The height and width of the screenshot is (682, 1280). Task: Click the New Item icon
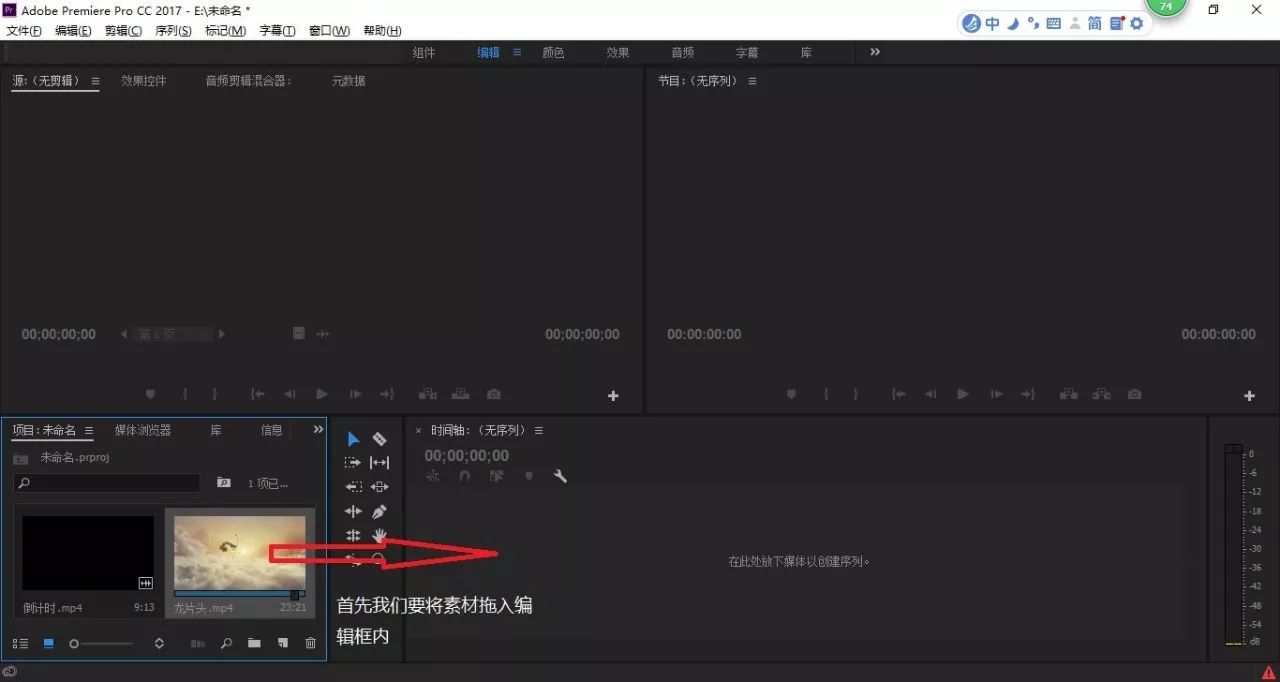point(282,643)
